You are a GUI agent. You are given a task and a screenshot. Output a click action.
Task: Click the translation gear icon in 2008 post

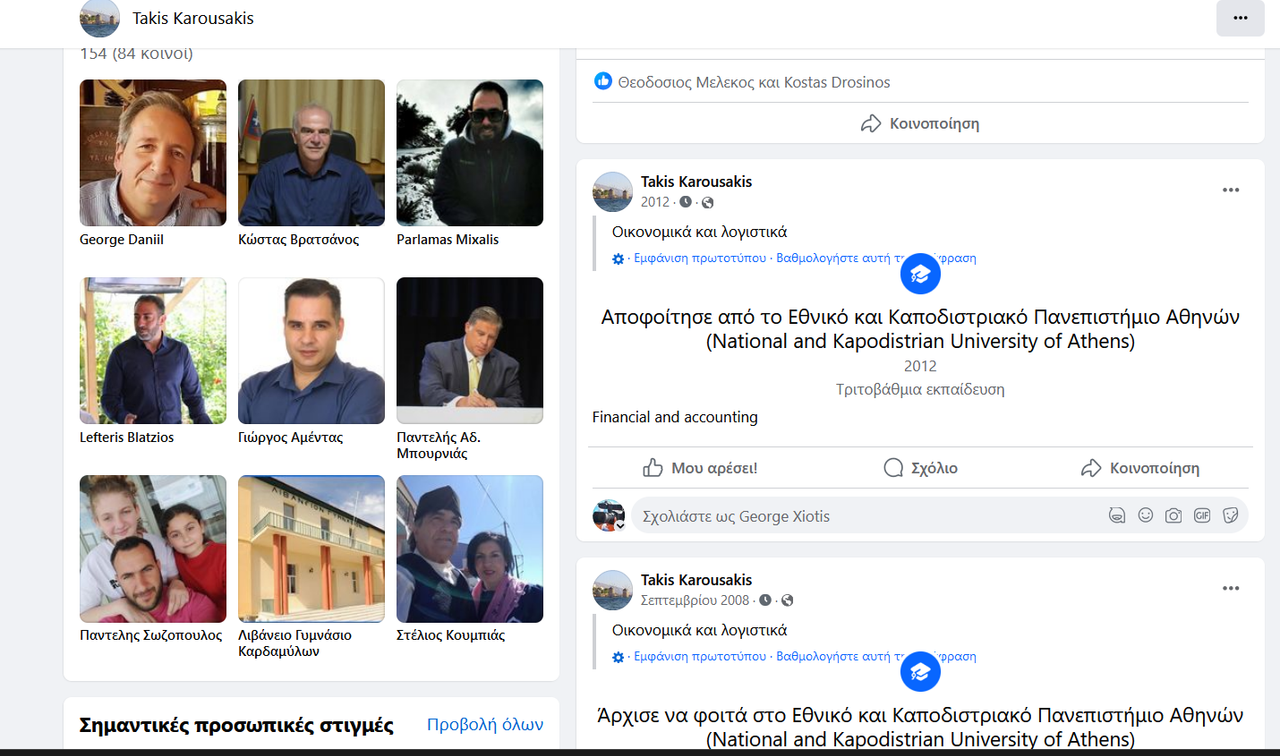(x=618, y=657)
